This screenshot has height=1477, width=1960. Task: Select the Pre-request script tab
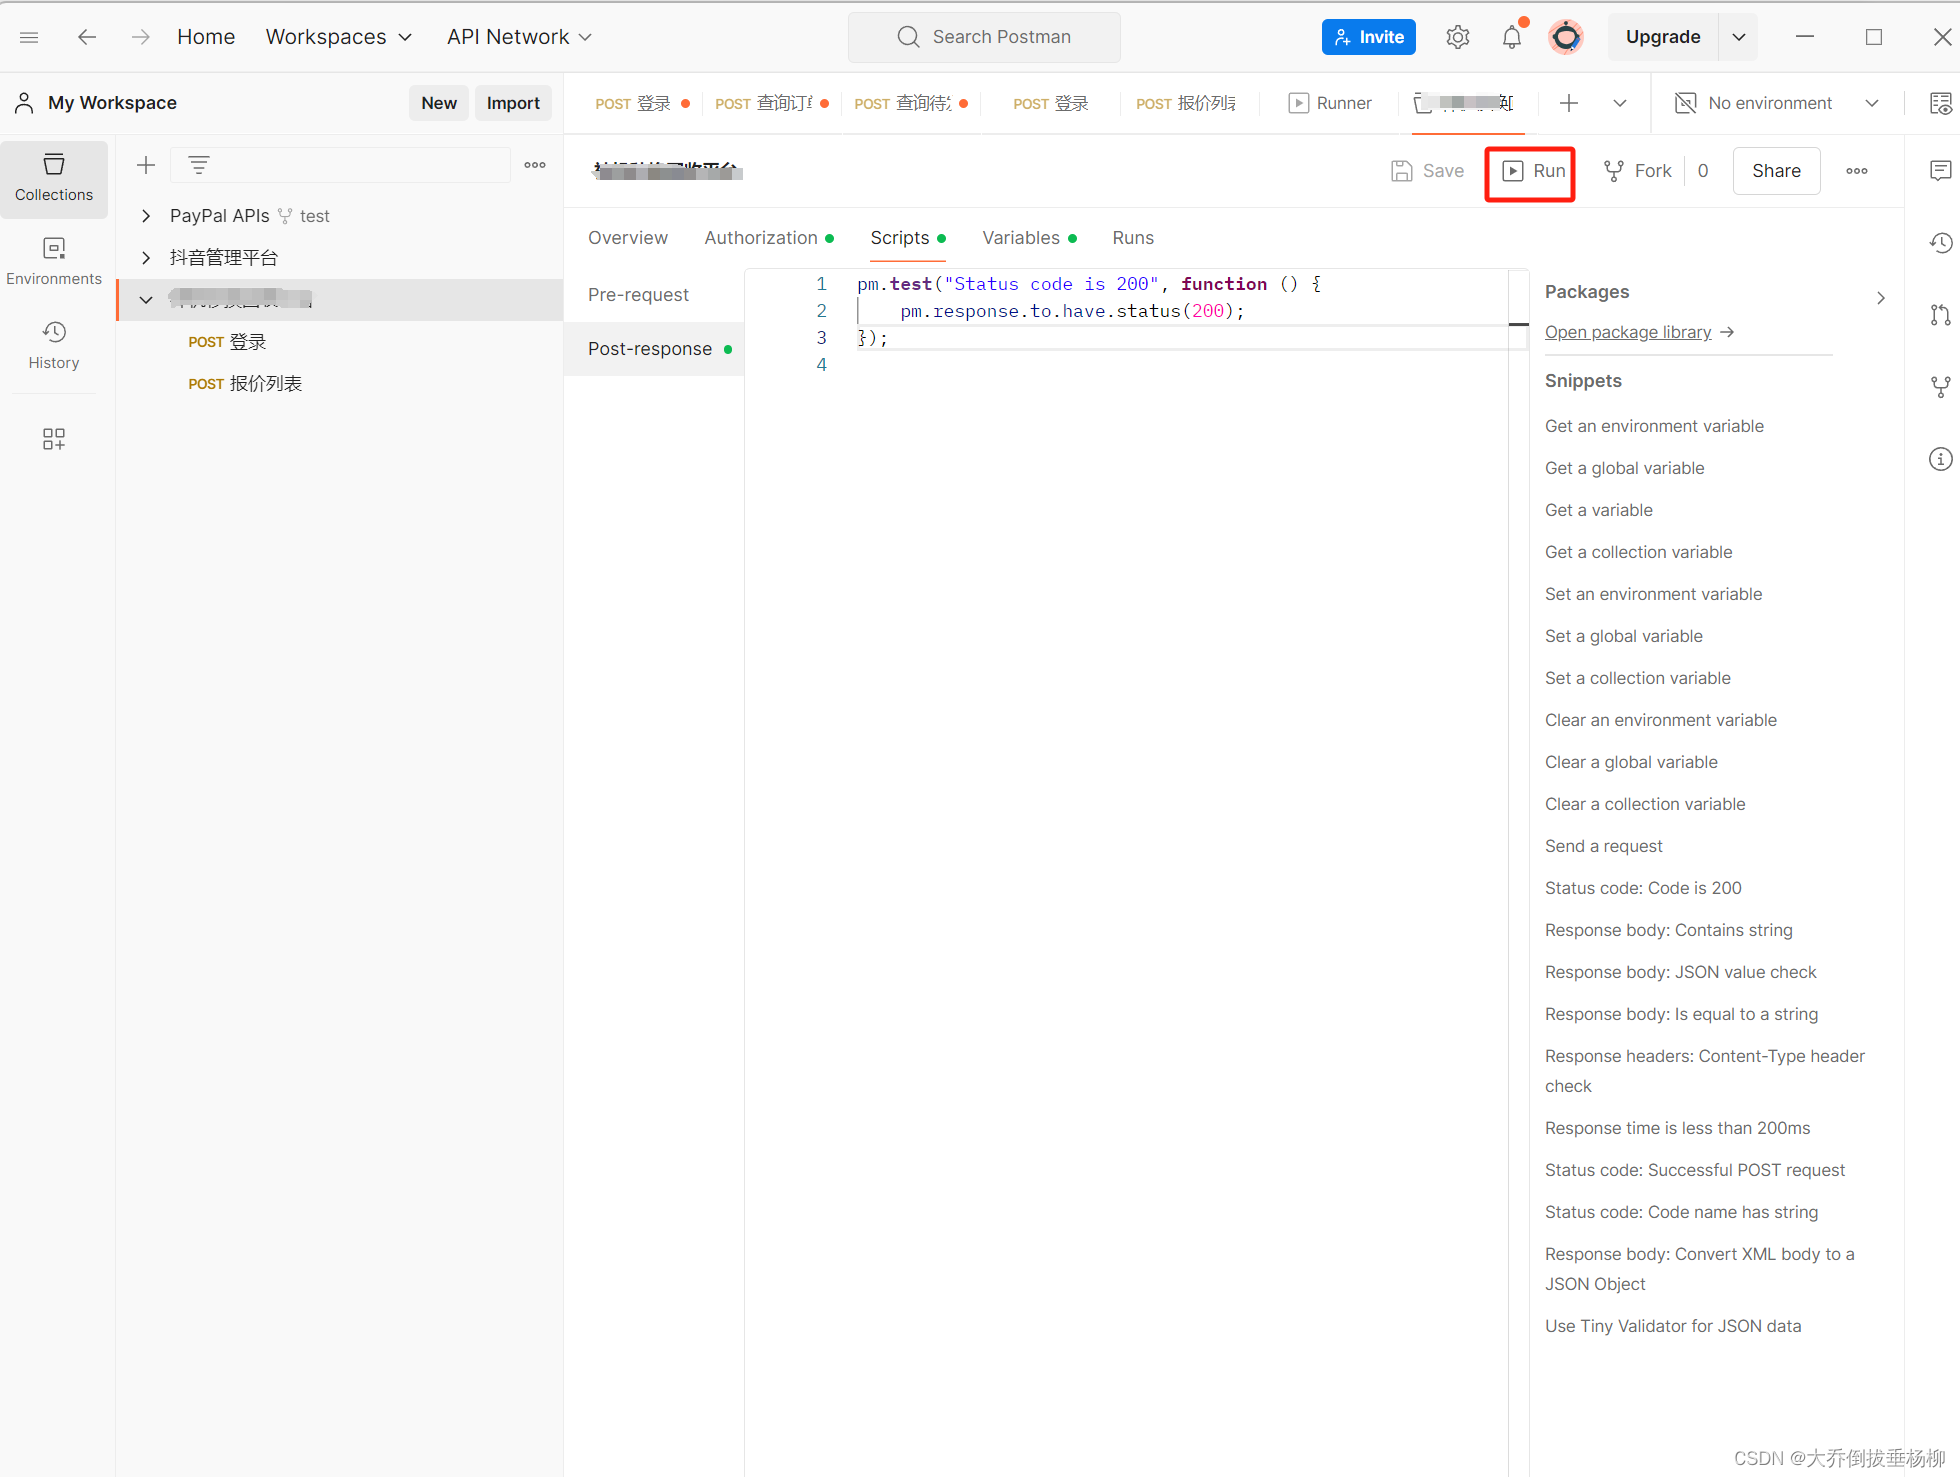pyautogui.click(x=638, y=295)
